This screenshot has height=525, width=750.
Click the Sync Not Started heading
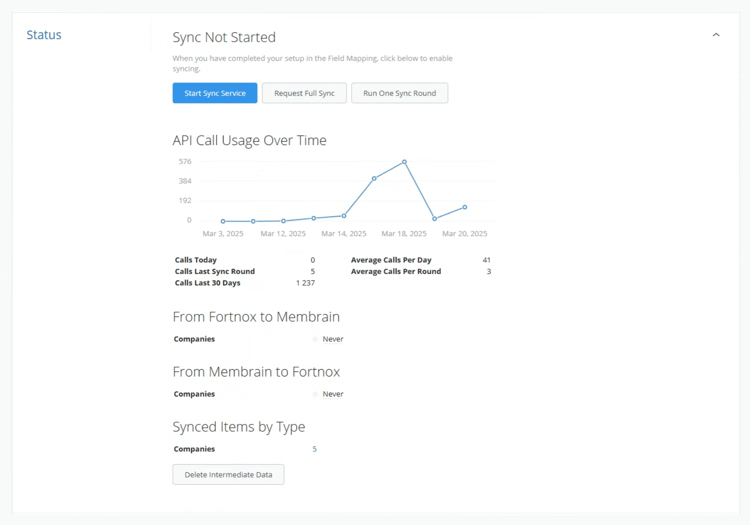(224, 37)
